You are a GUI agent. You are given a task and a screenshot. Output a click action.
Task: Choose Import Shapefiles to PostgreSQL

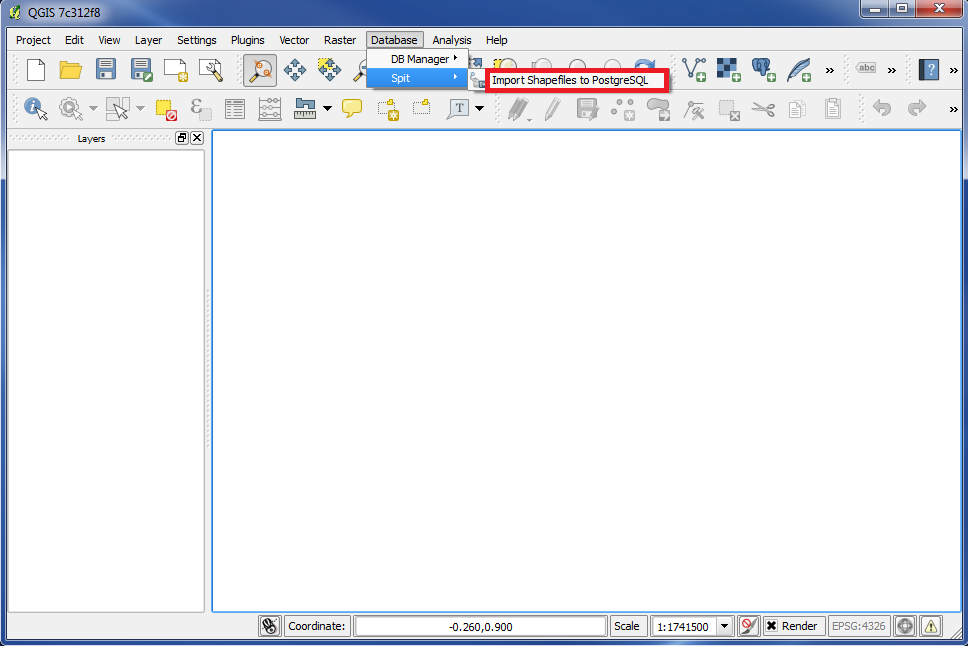tap(570, 80)
